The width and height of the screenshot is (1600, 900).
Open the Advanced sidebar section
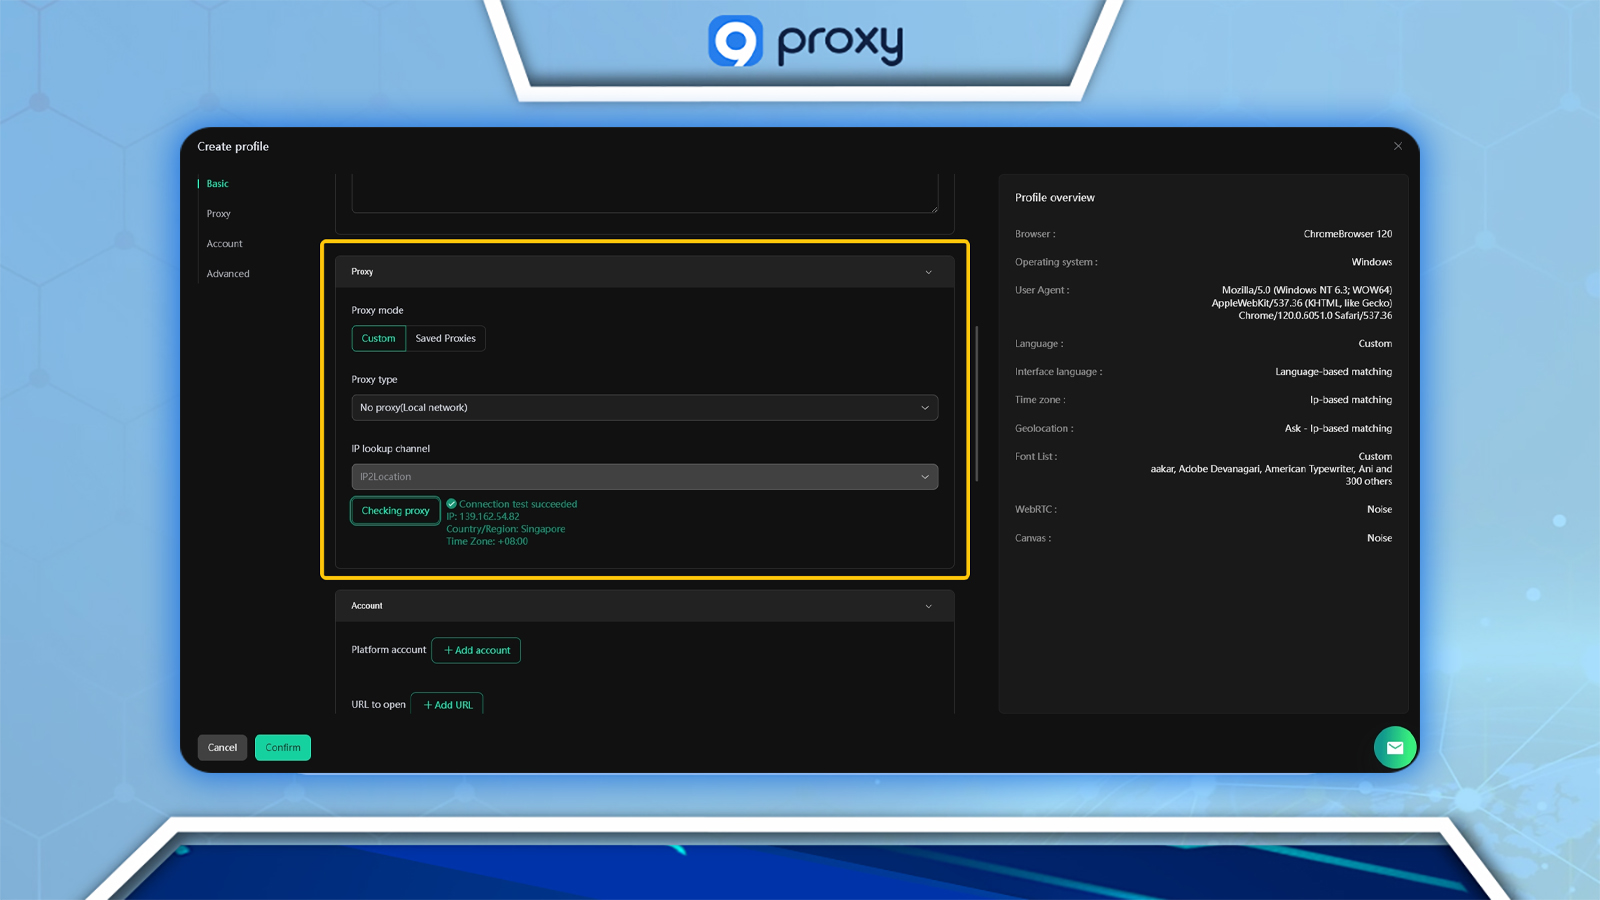click(x=228, y=273)
